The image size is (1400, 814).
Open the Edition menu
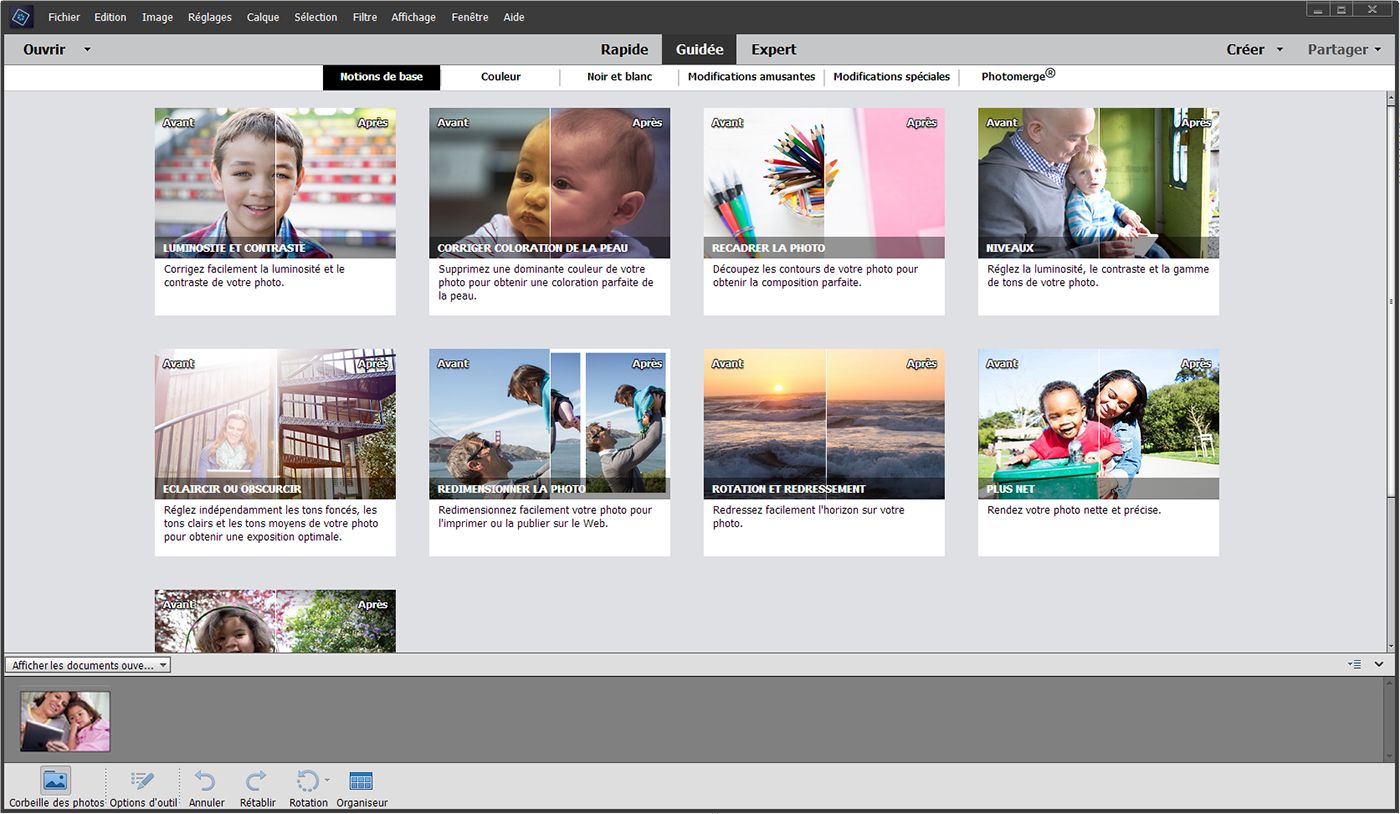point(110,17)
